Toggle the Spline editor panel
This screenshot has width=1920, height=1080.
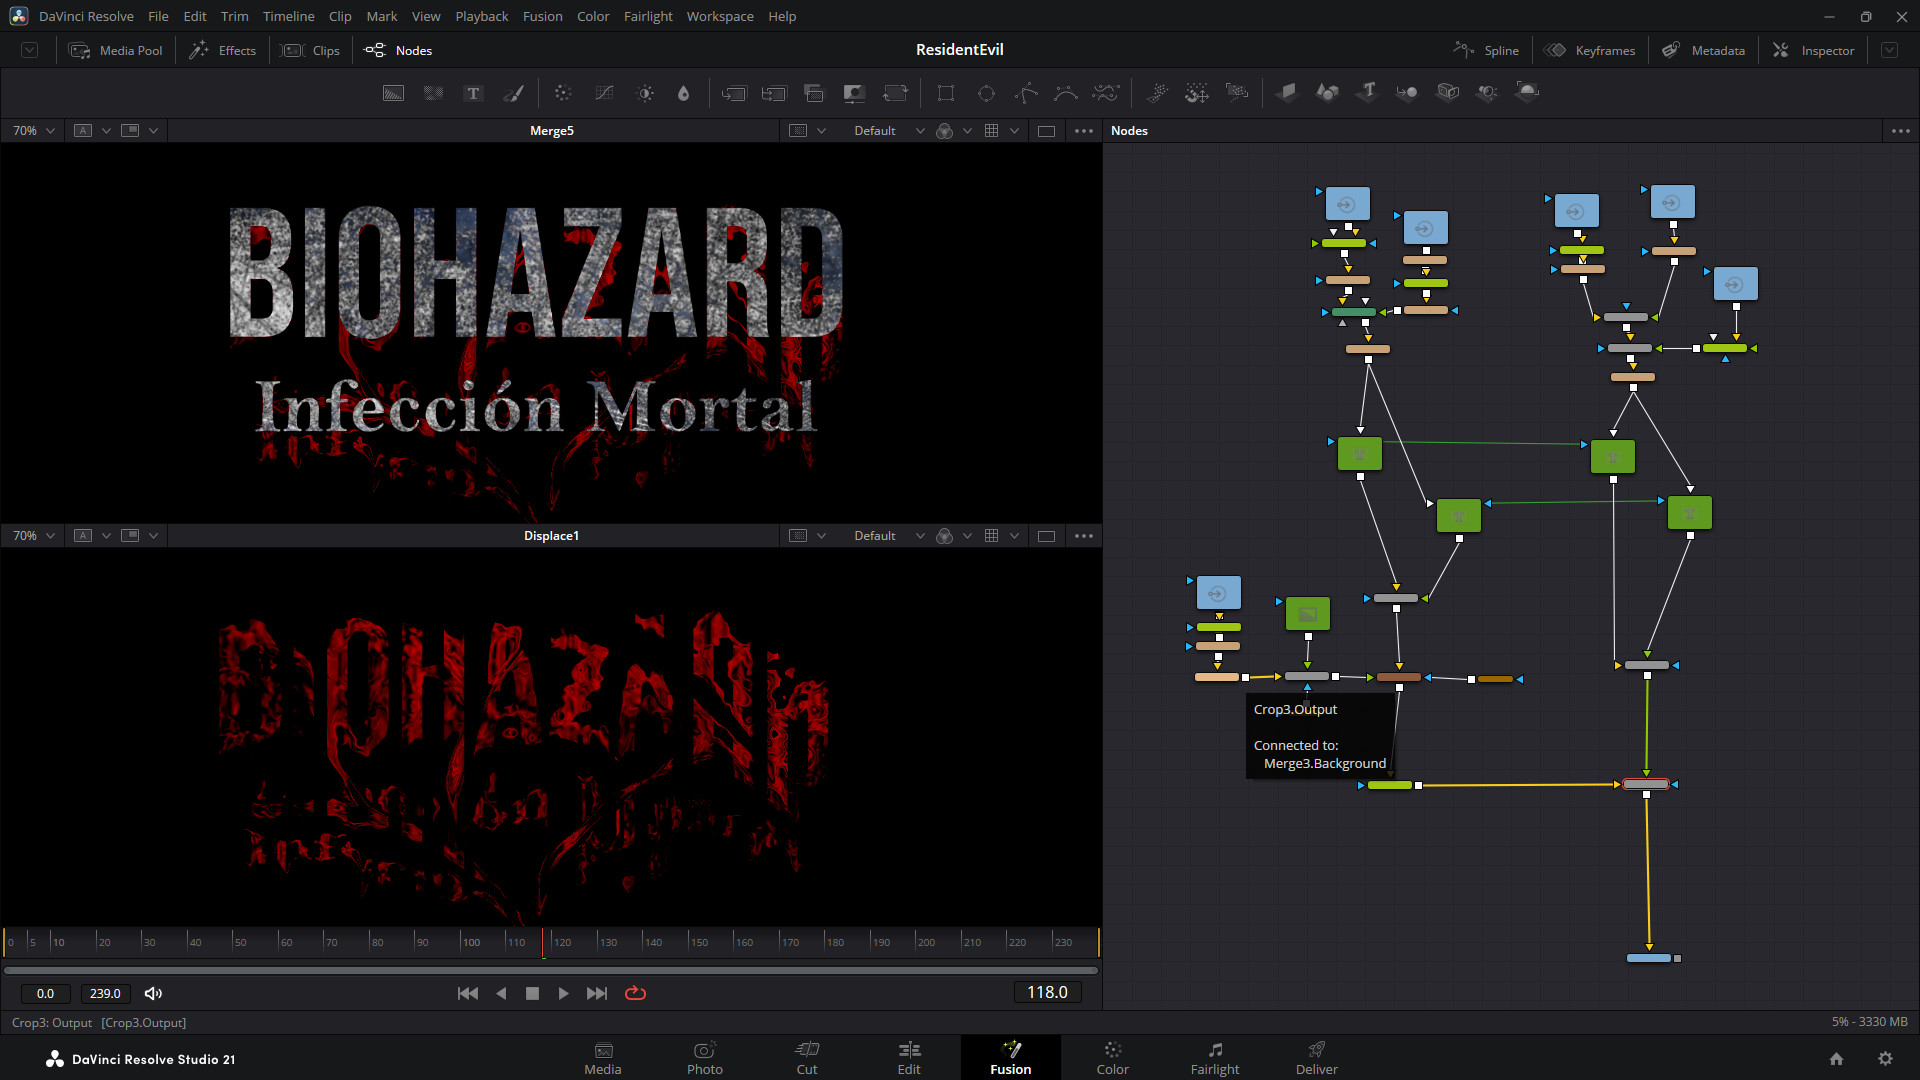[1486, 50]
